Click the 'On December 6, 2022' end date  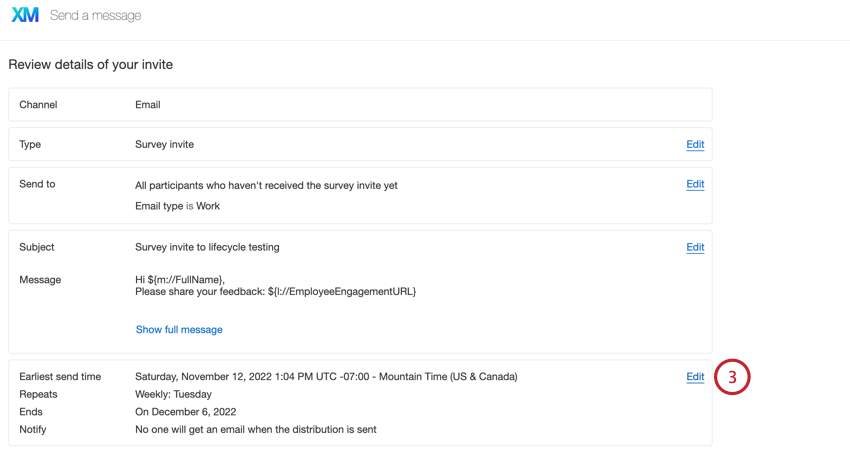coord(185,412)
